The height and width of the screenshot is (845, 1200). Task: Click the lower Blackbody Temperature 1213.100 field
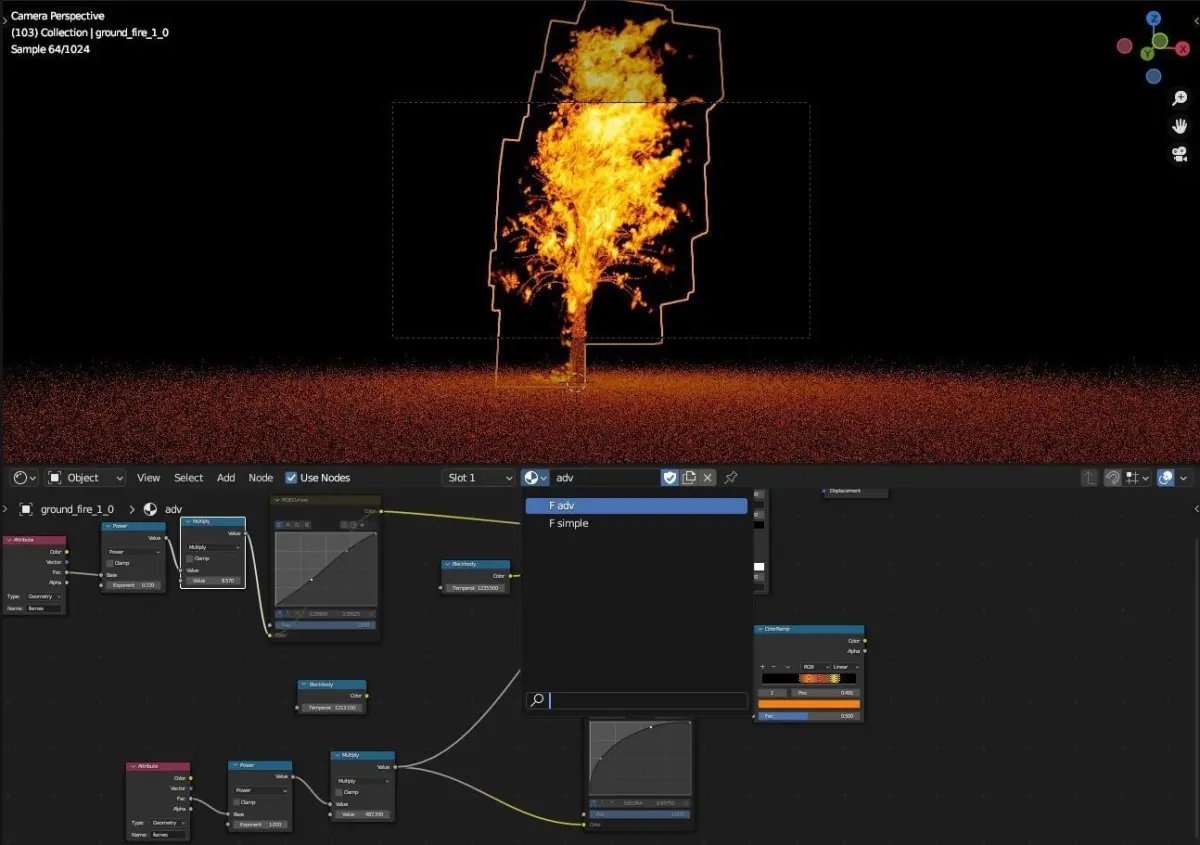point(333,708)
